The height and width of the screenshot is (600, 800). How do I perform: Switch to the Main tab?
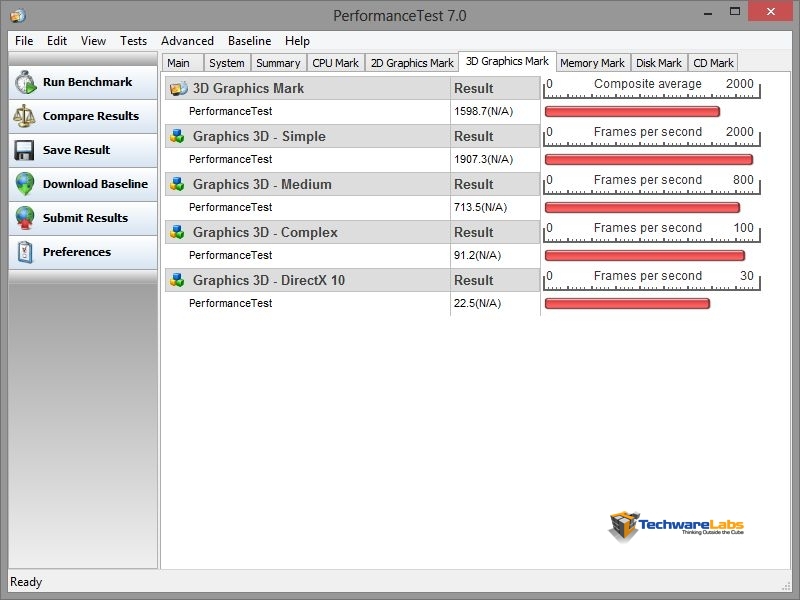(x=183, y=63)
